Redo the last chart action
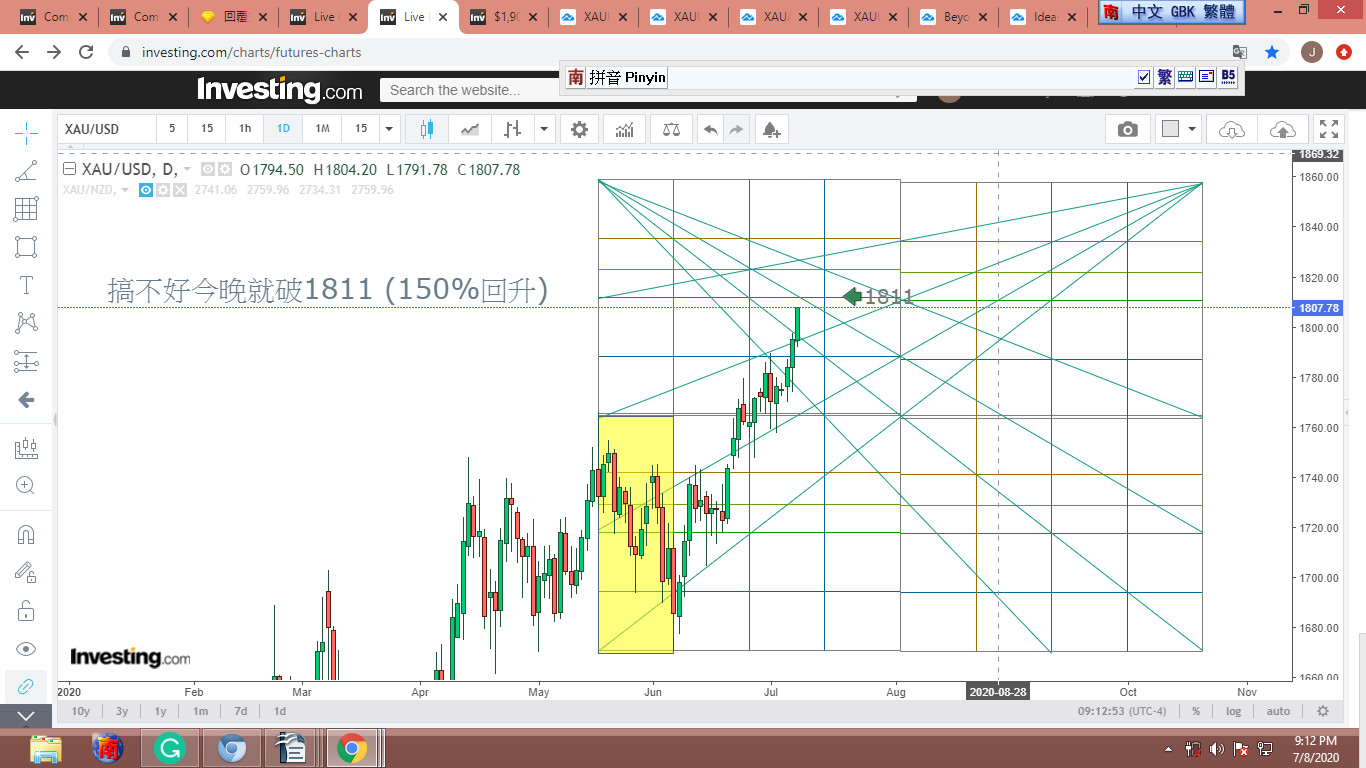 pos(736,129)
